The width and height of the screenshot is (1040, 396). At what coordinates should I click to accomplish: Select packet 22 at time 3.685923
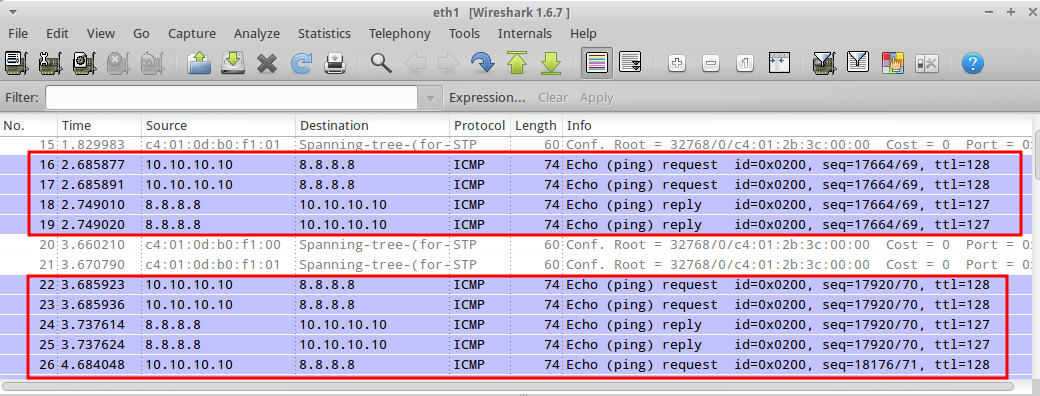click(x=516, y=285)
